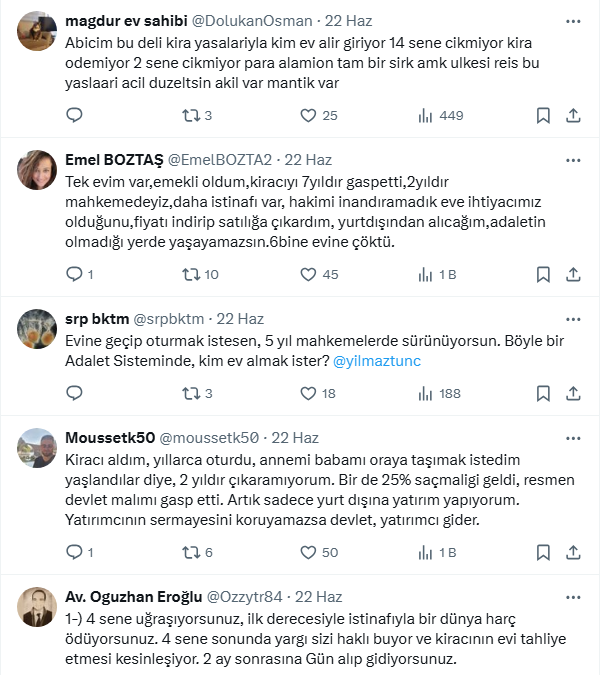Open the Moussetk50 display name
606x675 pixels.
pyautogui.click(x=109, y=437)
